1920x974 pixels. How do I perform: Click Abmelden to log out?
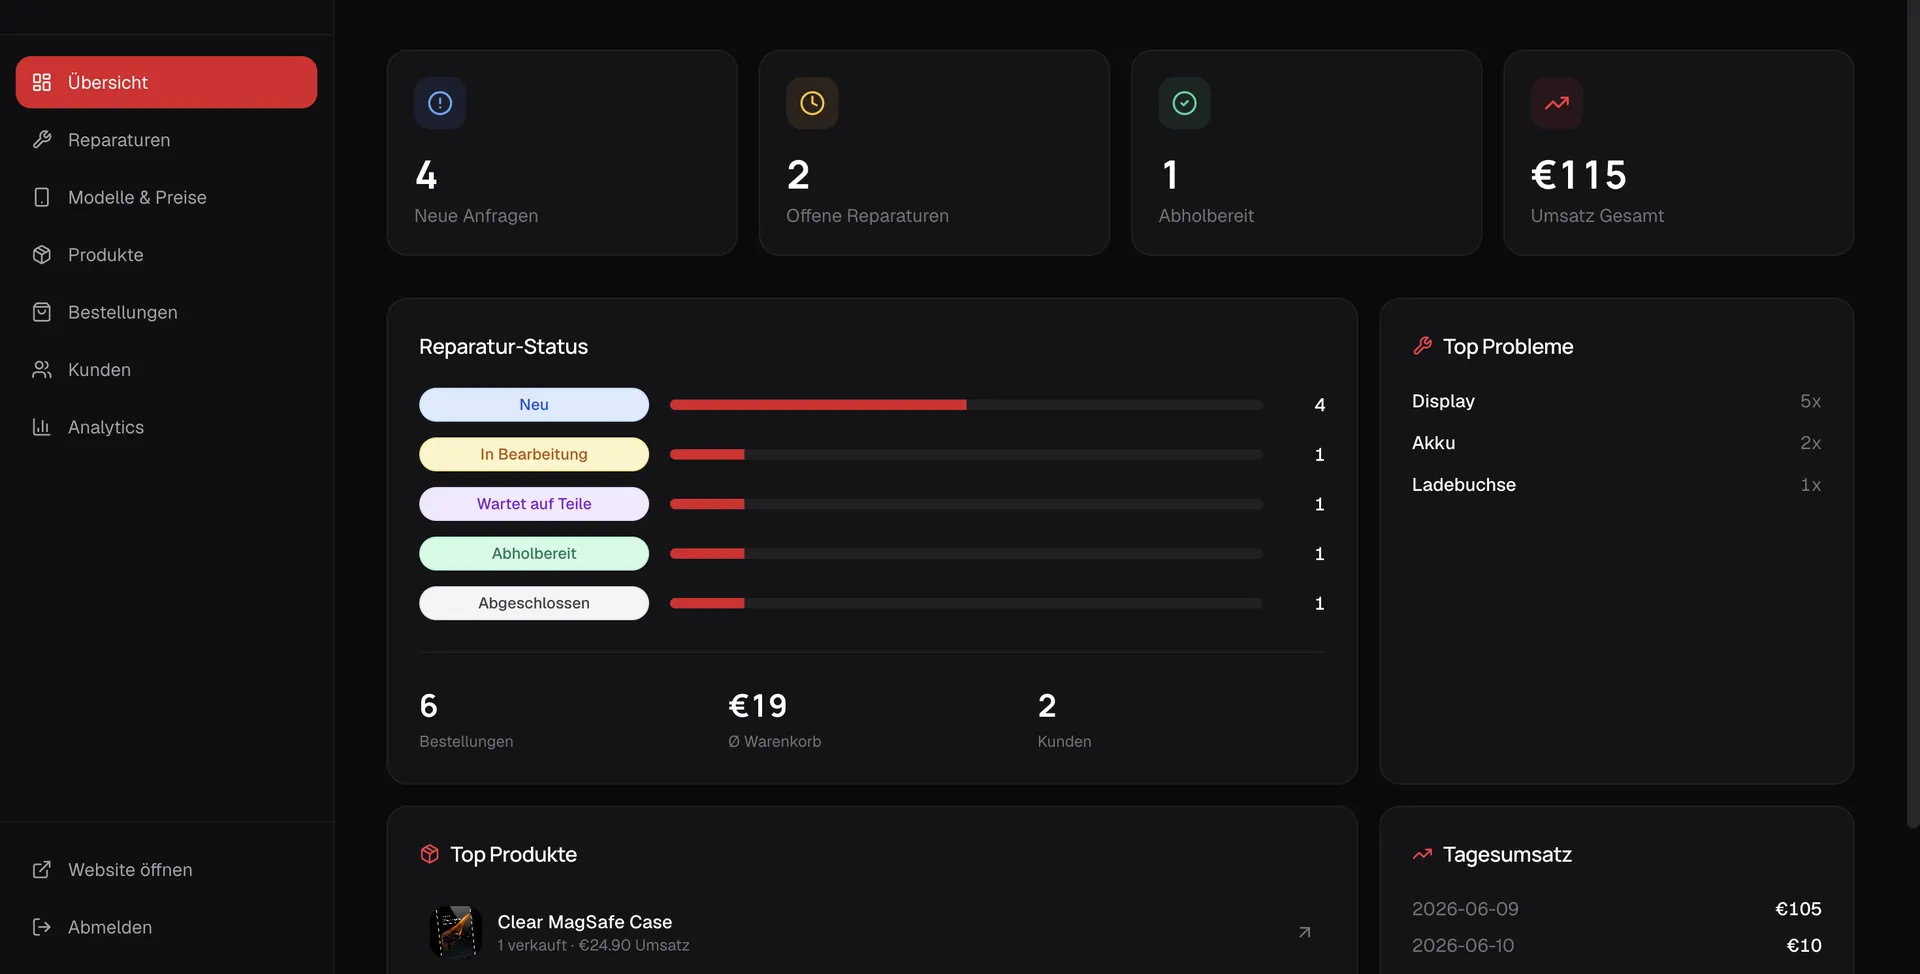[x=166, y=927]
